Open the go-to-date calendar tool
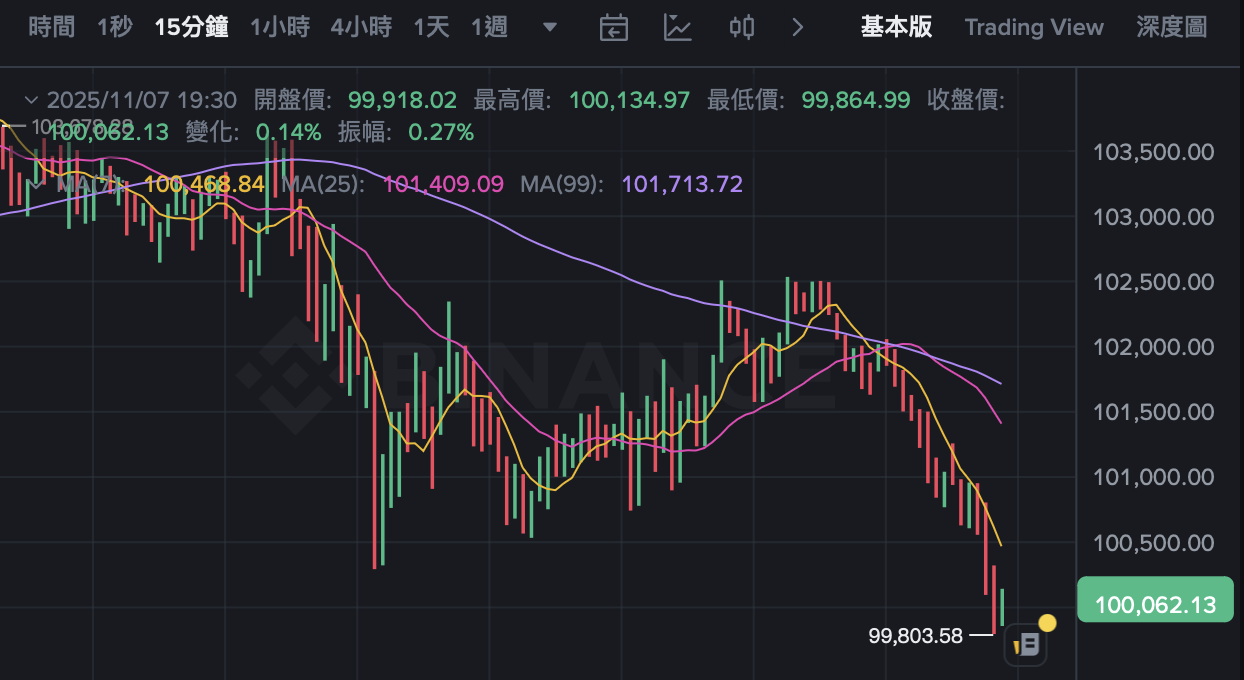This screenshot has height=680, width=1244. point(613,27)
